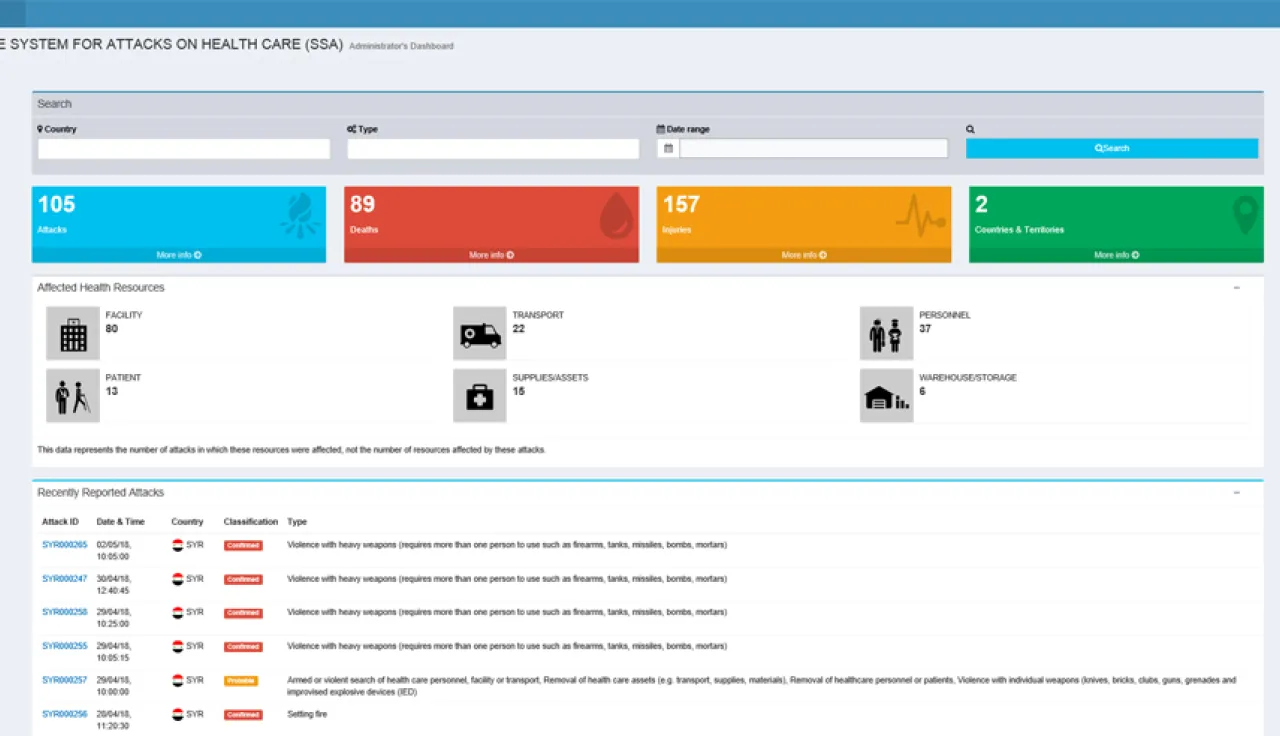Click the Facility building icon
The height and width of the screenshot is (736, 1280).
[73, 333]
